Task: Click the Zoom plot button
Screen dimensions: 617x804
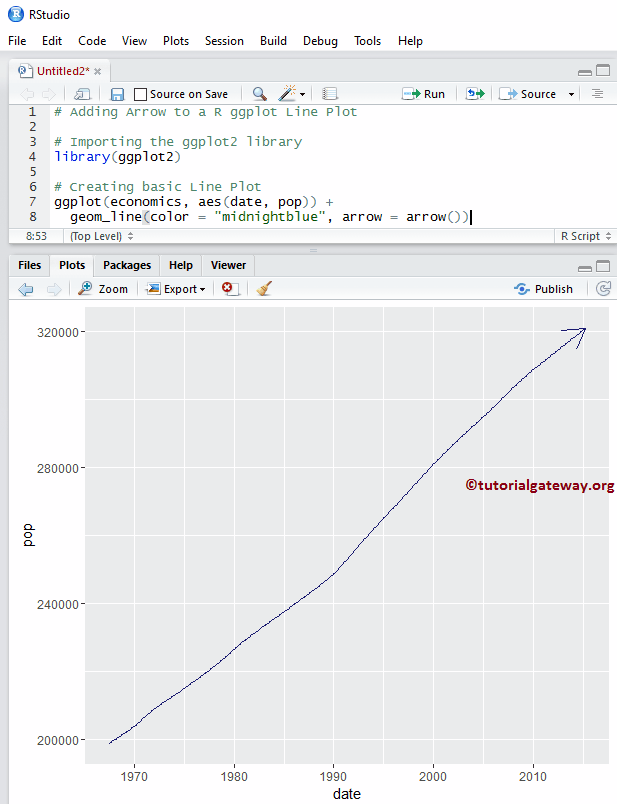Action: 103,289
